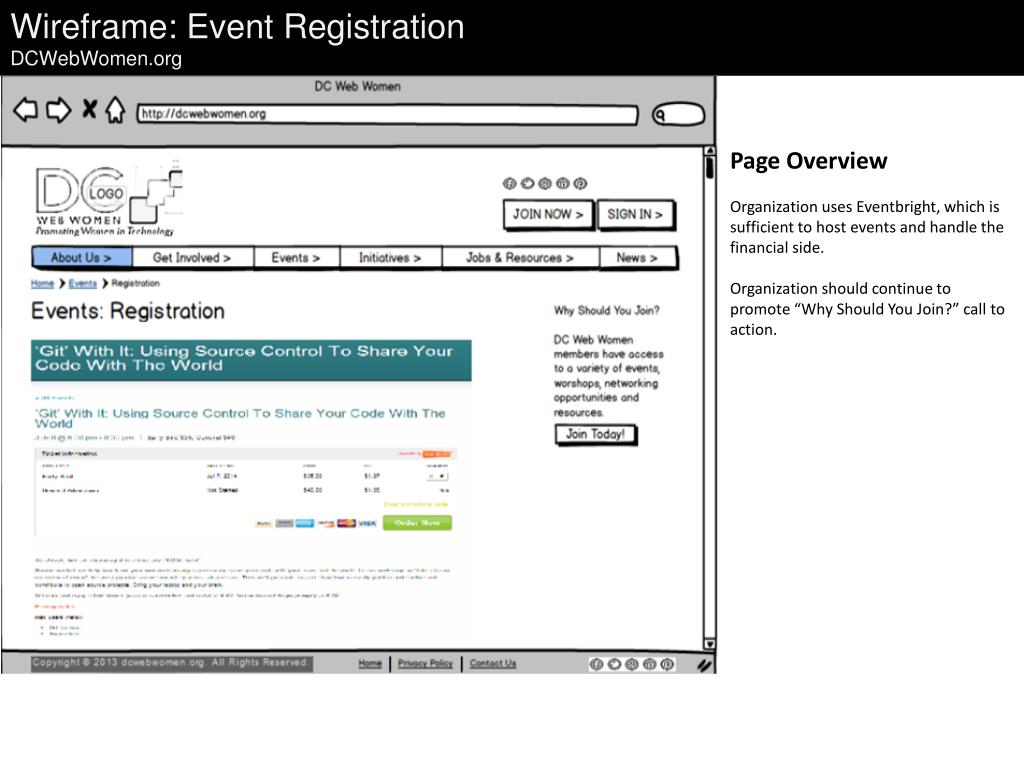Open the About Us menu
The image size is (1024, 768).
point(82,257)
